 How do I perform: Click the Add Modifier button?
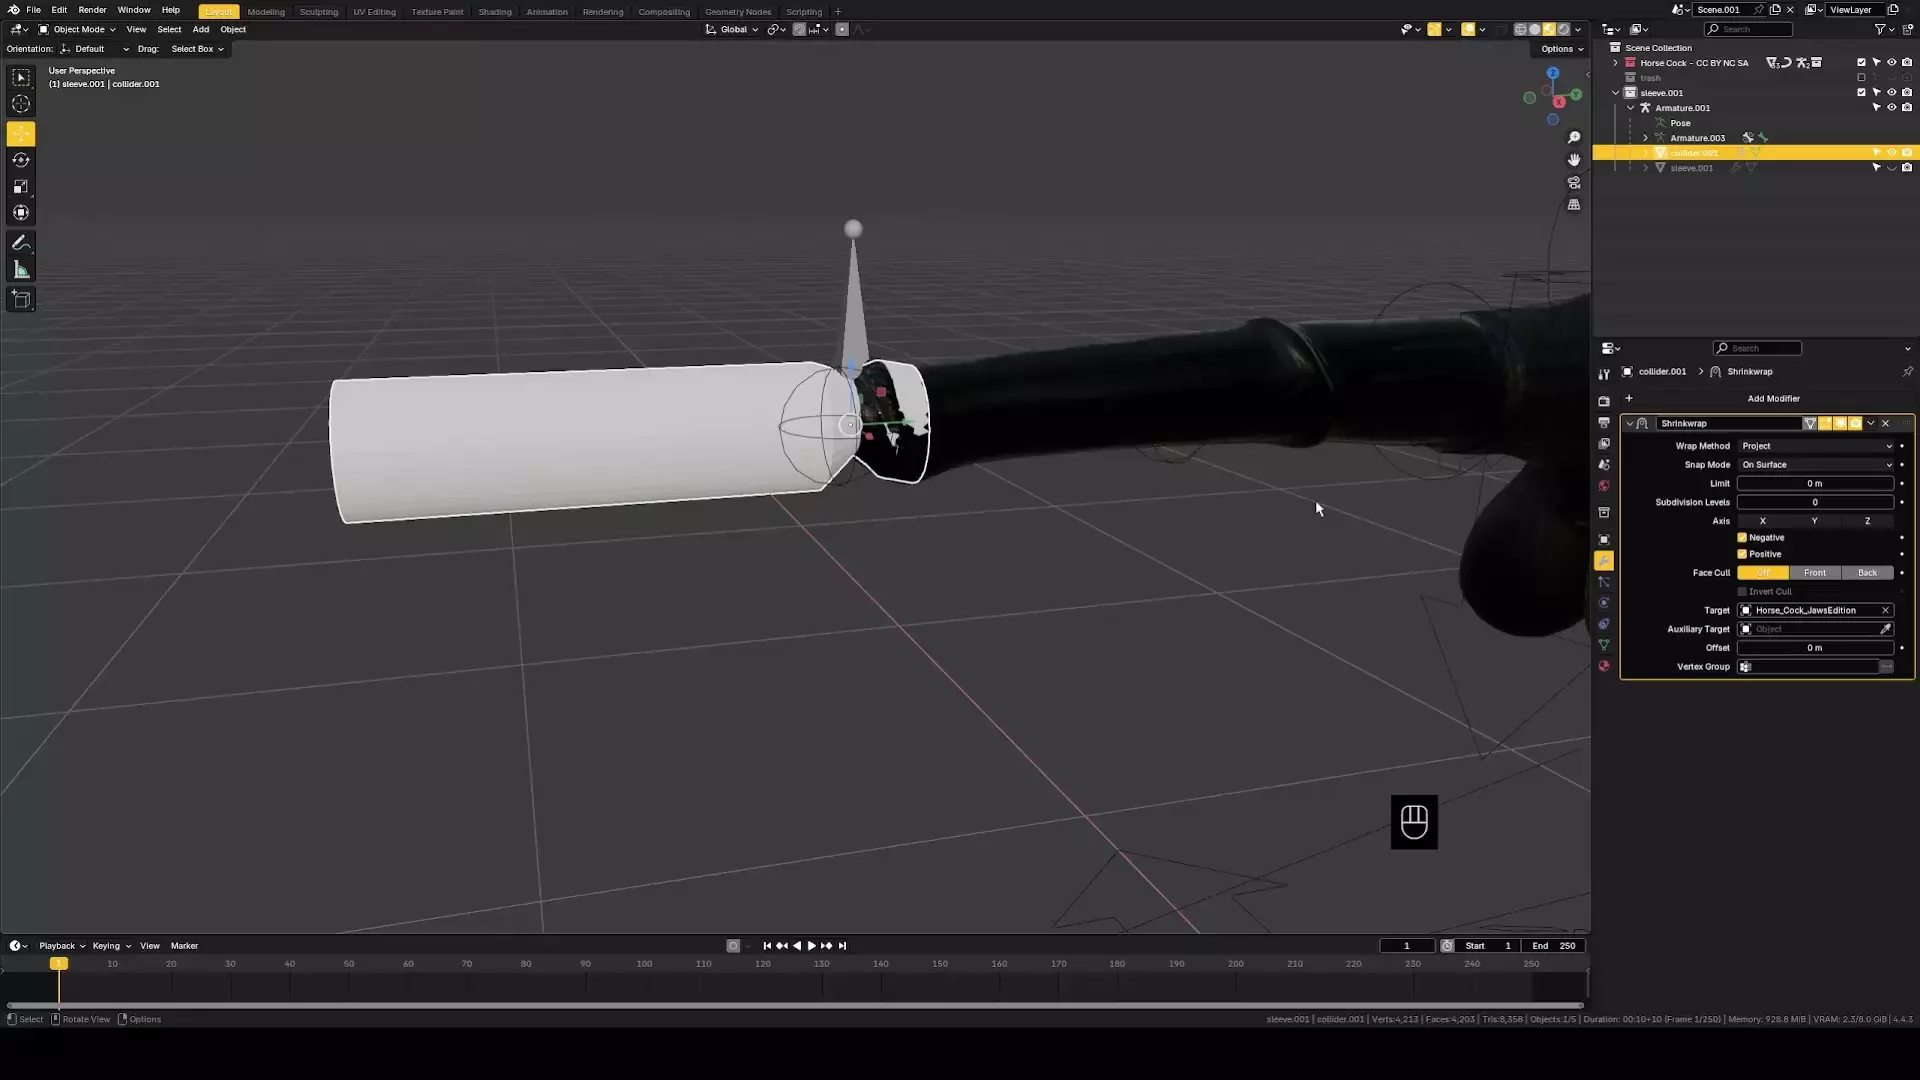(x=1772, y=399)
